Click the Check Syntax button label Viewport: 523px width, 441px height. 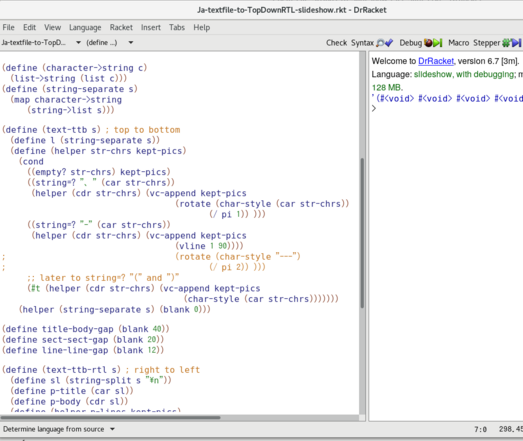click(350, 43)
